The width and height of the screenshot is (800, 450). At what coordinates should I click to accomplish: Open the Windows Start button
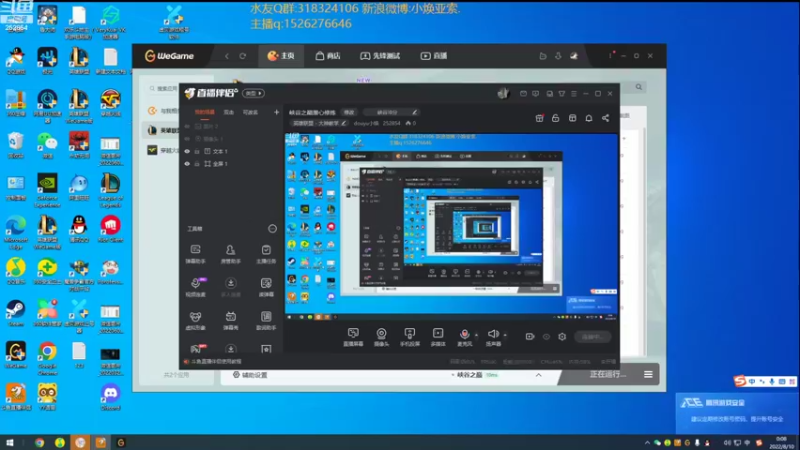[x=10, y=442]
